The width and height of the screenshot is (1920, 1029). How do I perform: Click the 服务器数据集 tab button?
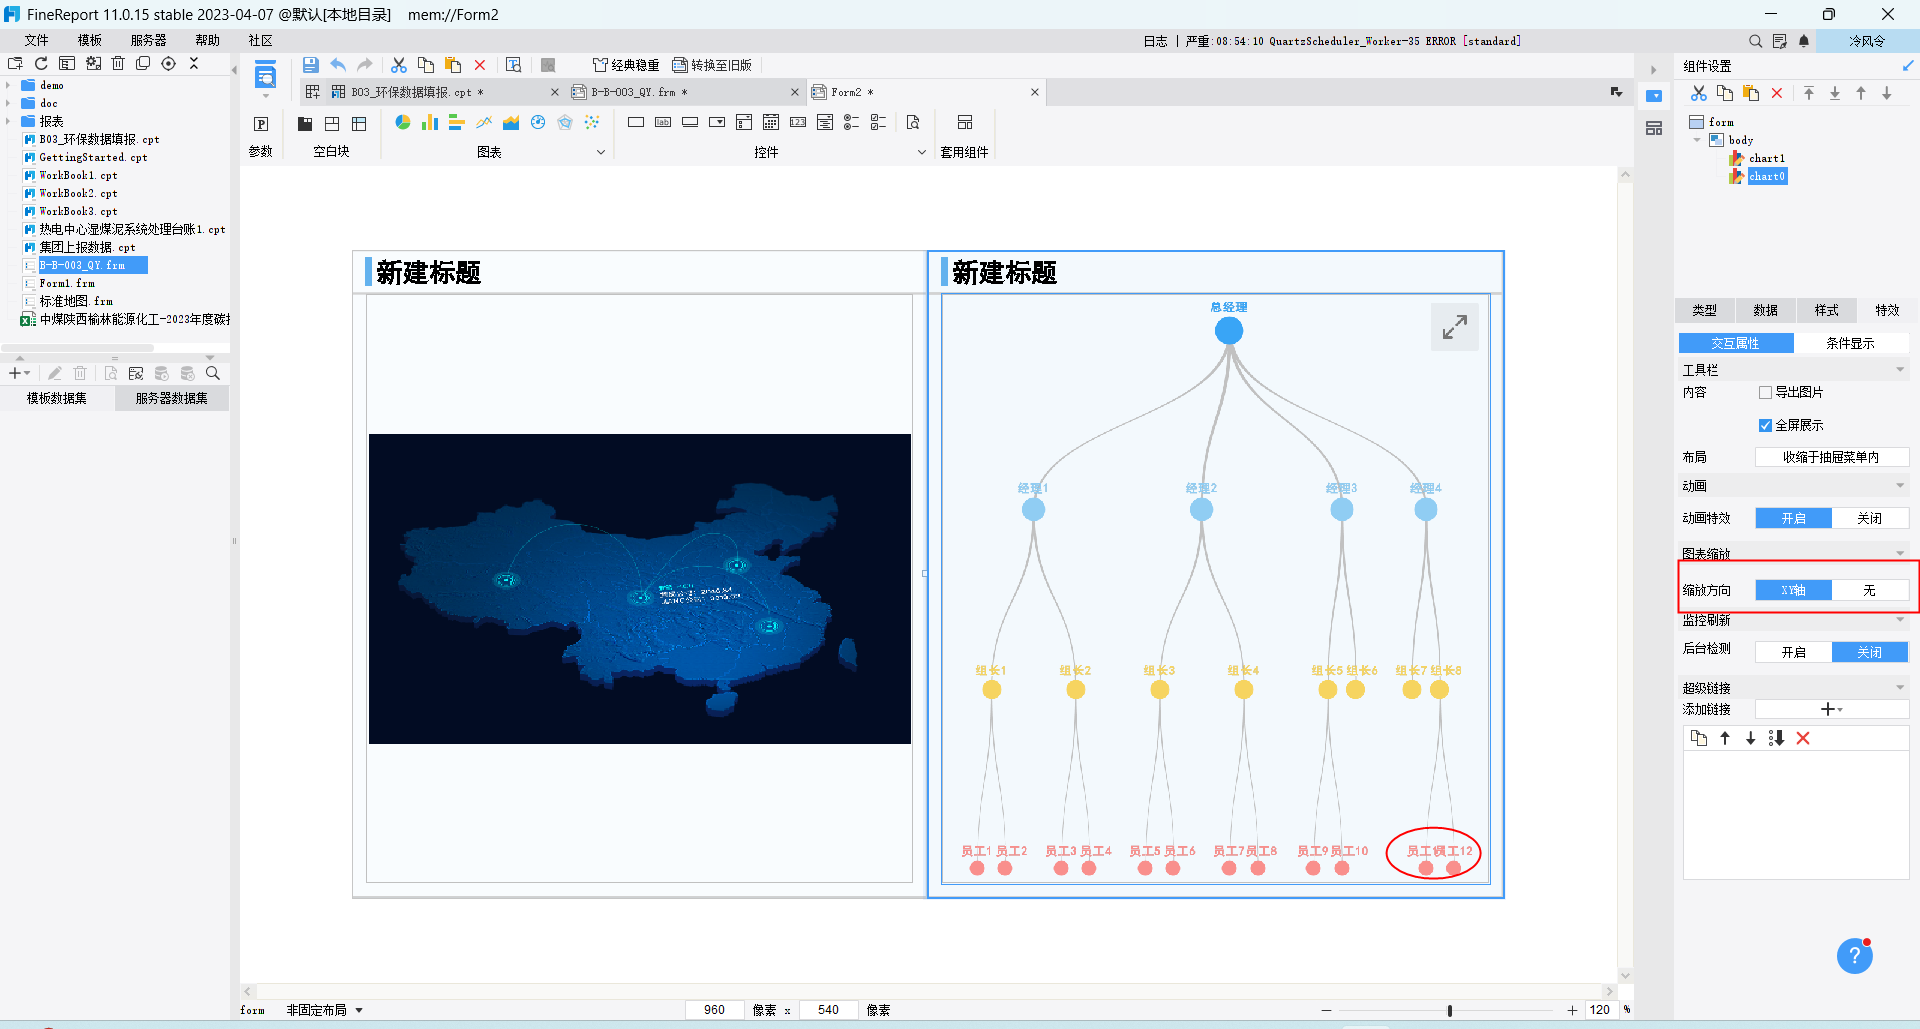(172, 398)
